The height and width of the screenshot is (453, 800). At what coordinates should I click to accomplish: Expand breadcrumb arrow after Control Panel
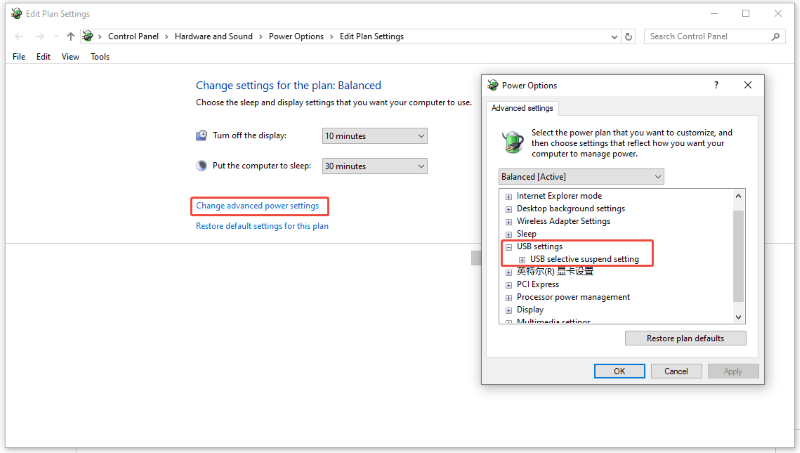[166, 37]
